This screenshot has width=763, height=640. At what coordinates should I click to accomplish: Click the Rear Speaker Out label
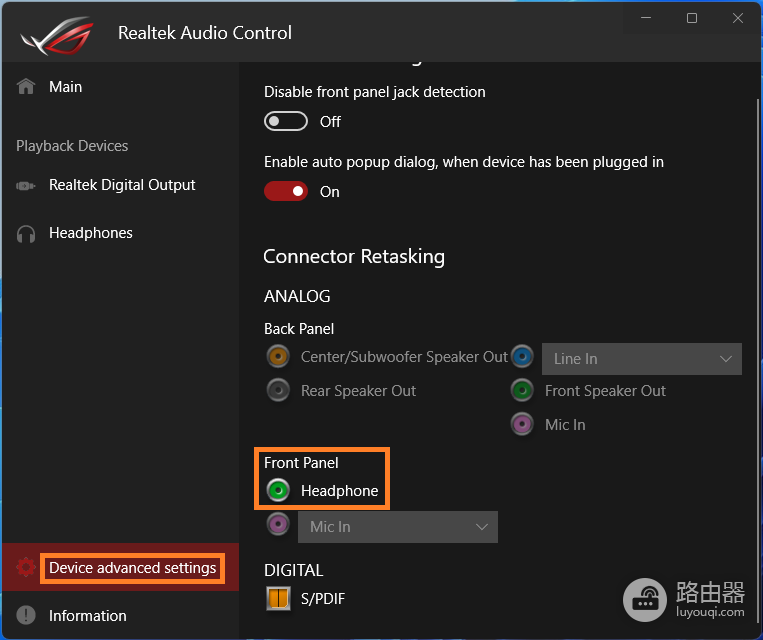pyautogui.click(x=359, y=391)
